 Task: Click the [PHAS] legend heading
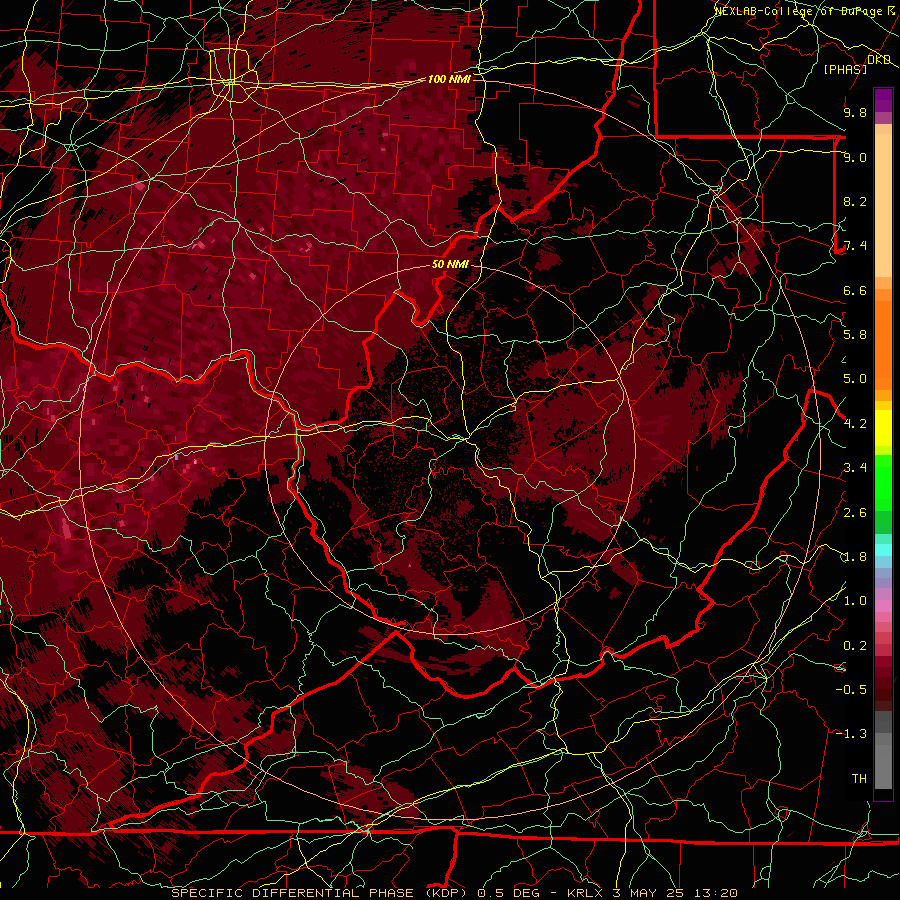[x=845, y=70]
